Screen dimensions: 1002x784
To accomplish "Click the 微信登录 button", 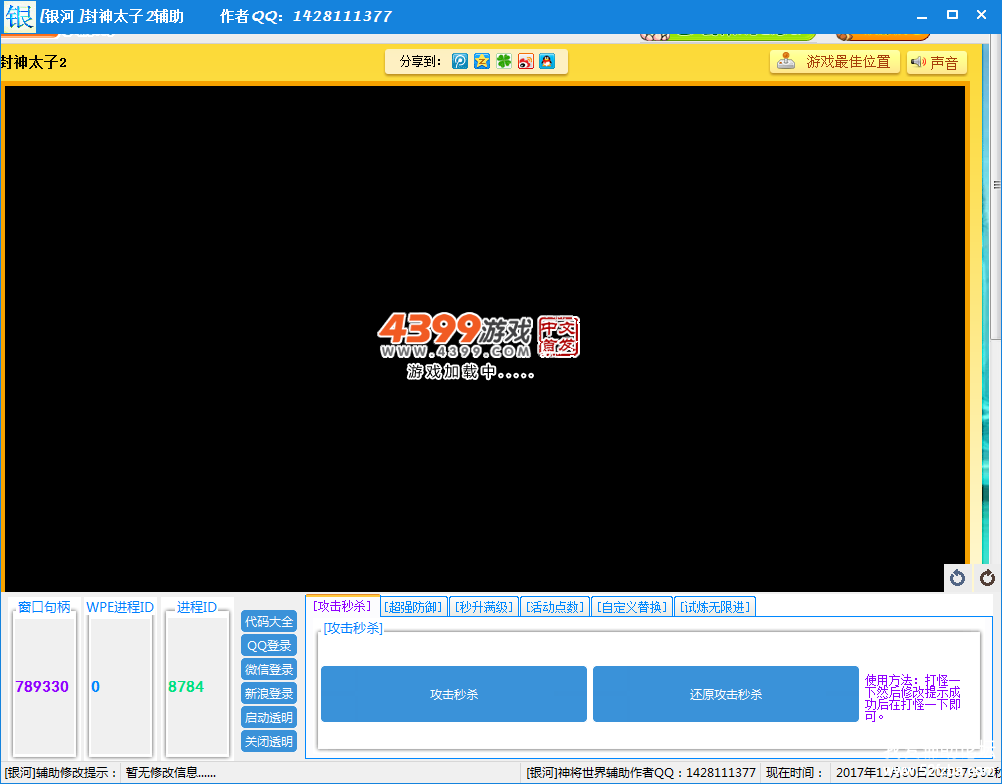I will (269, 669).
